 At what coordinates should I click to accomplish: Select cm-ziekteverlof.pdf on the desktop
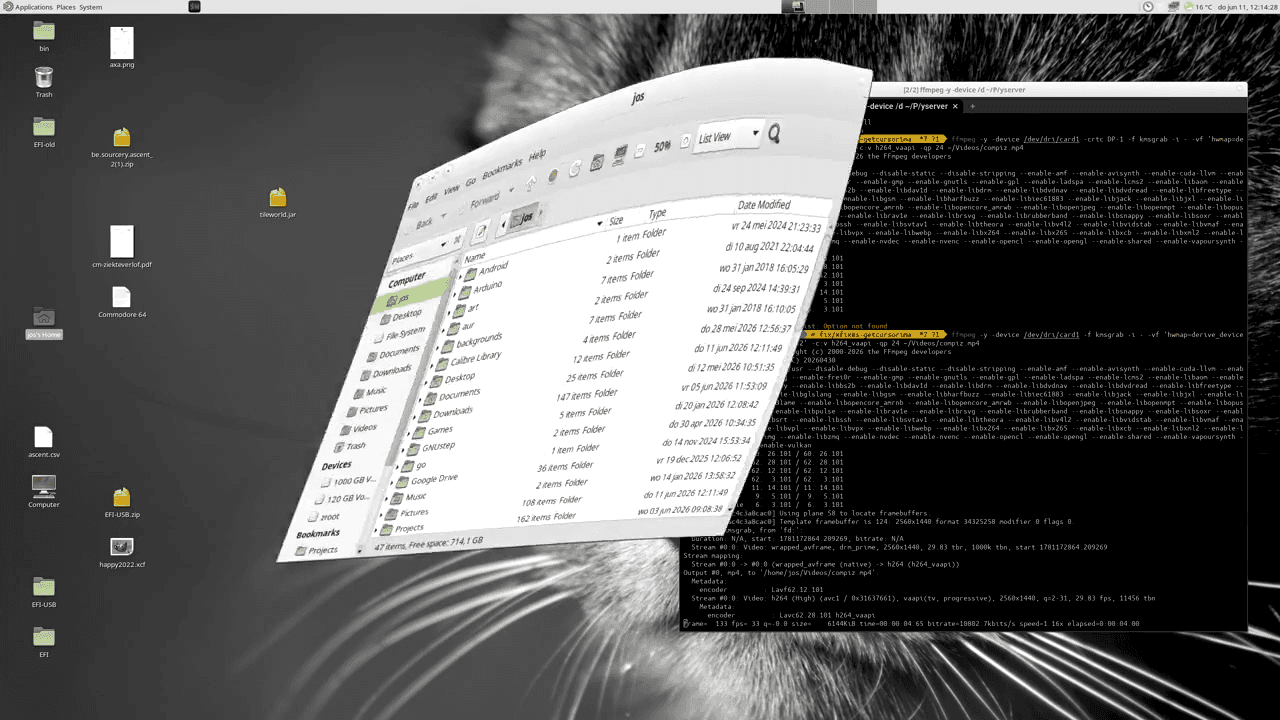[122, 247]
